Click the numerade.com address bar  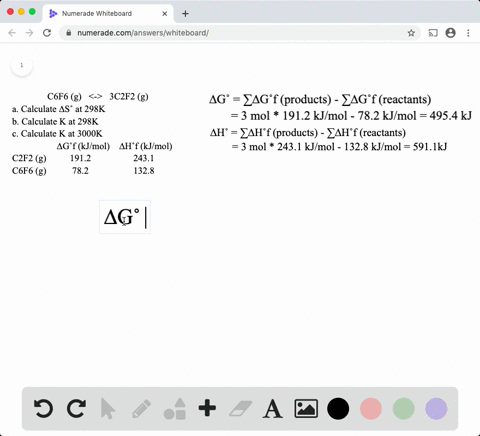[233, 33]
